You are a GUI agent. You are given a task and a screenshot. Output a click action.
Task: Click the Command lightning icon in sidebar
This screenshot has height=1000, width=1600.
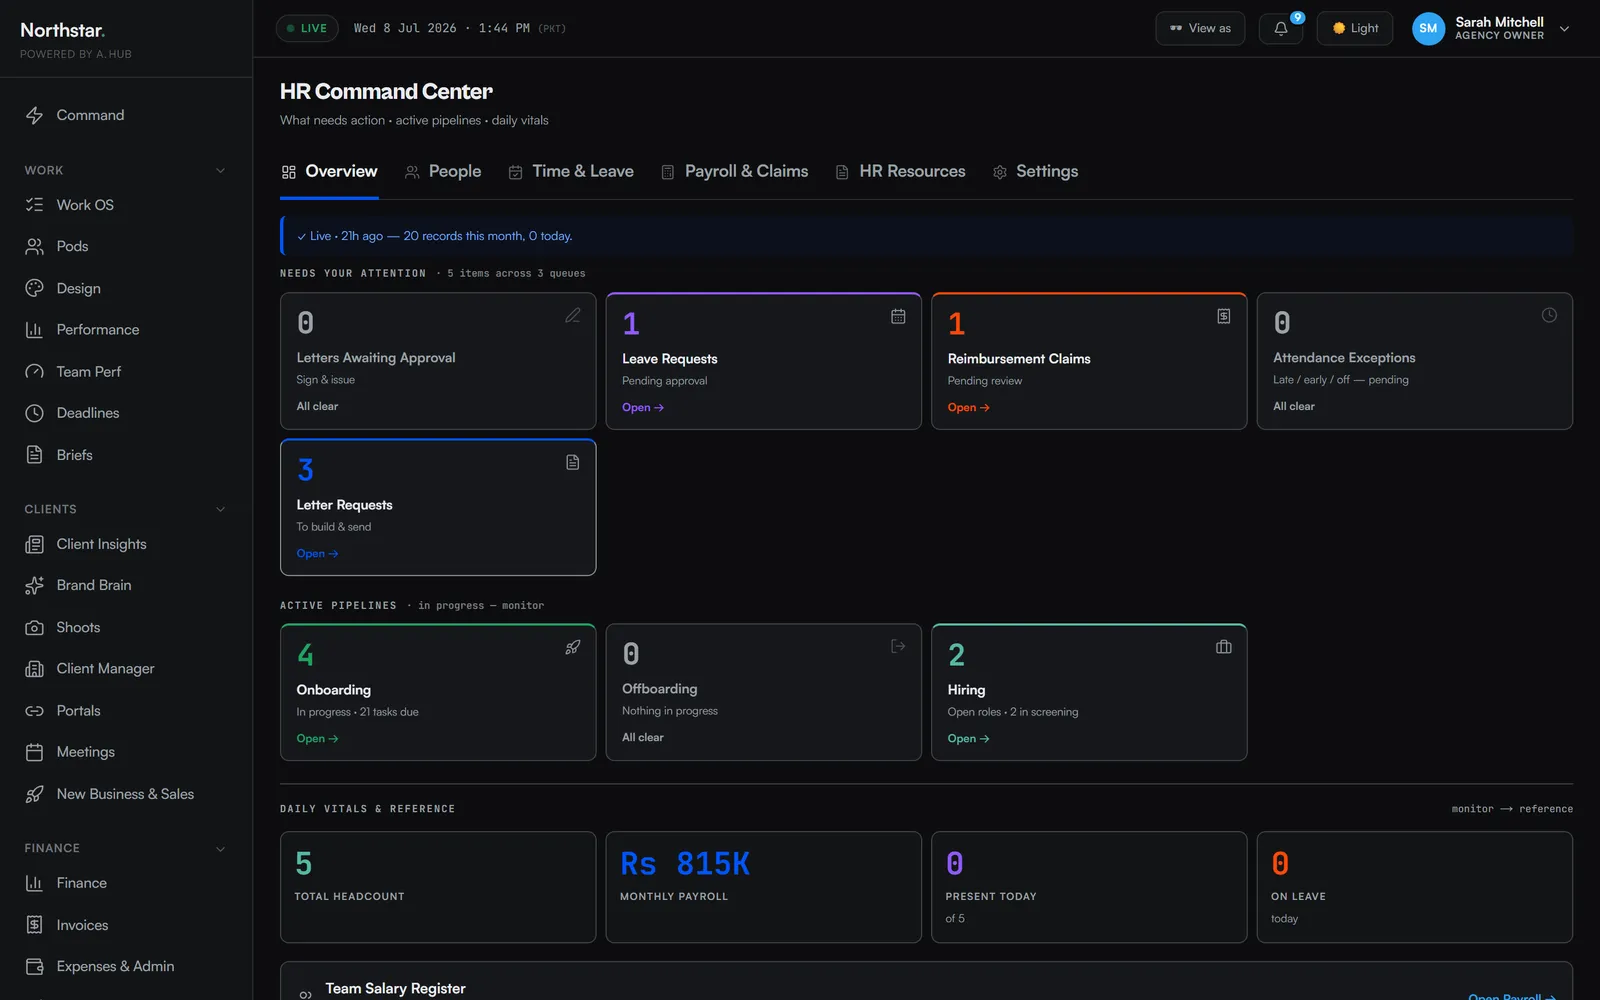pos(34,115)
